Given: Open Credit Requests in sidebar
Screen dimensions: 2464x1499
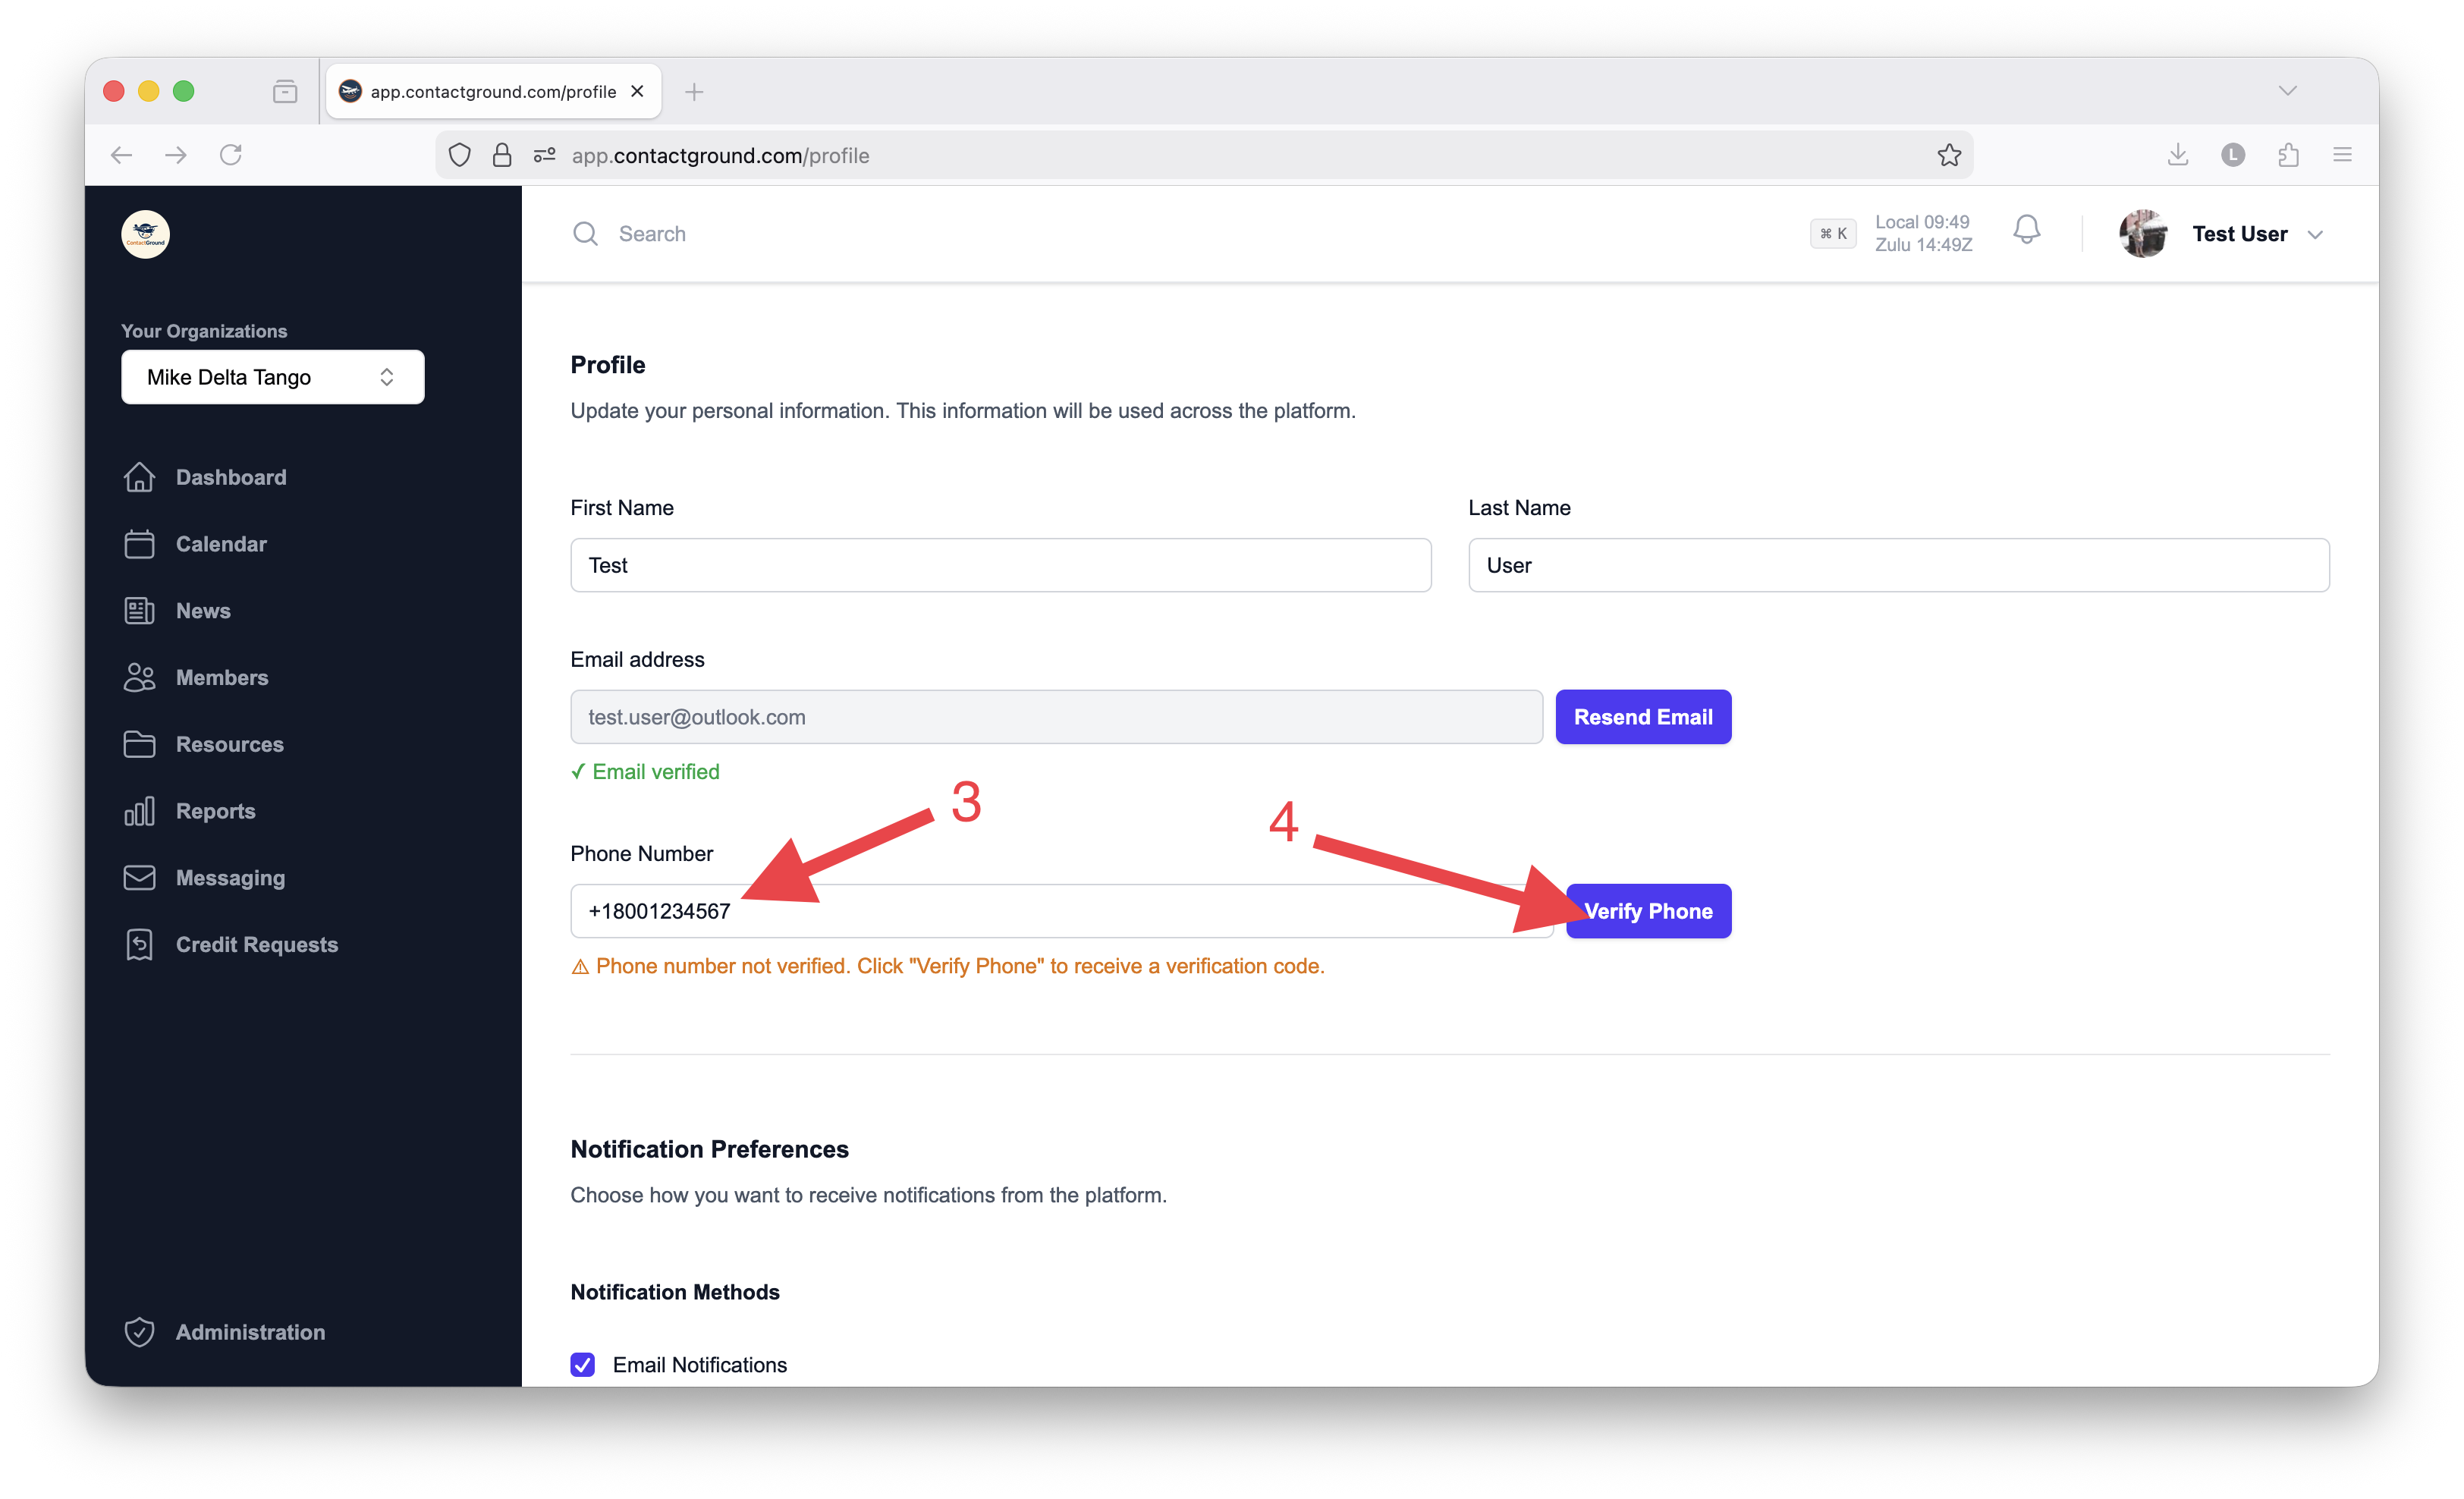Looking at the screenshot, I should [x=256, y=944].
